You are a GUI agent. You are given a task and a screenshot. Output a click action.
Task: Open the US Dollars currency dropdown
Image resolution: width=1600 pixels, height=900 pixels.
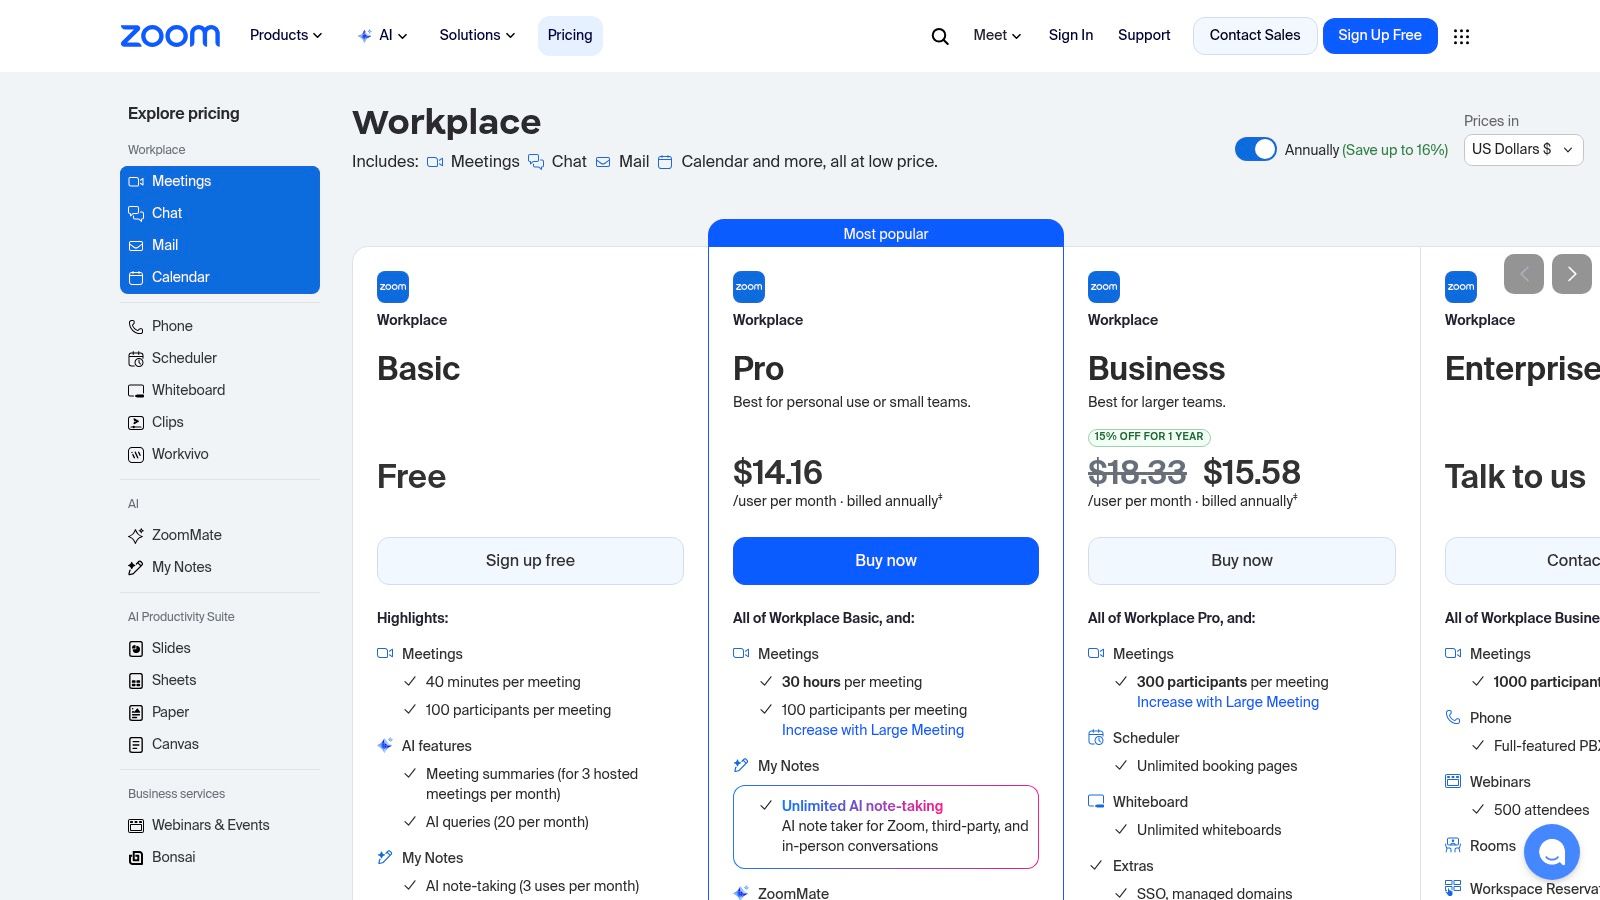[1523, 149]
